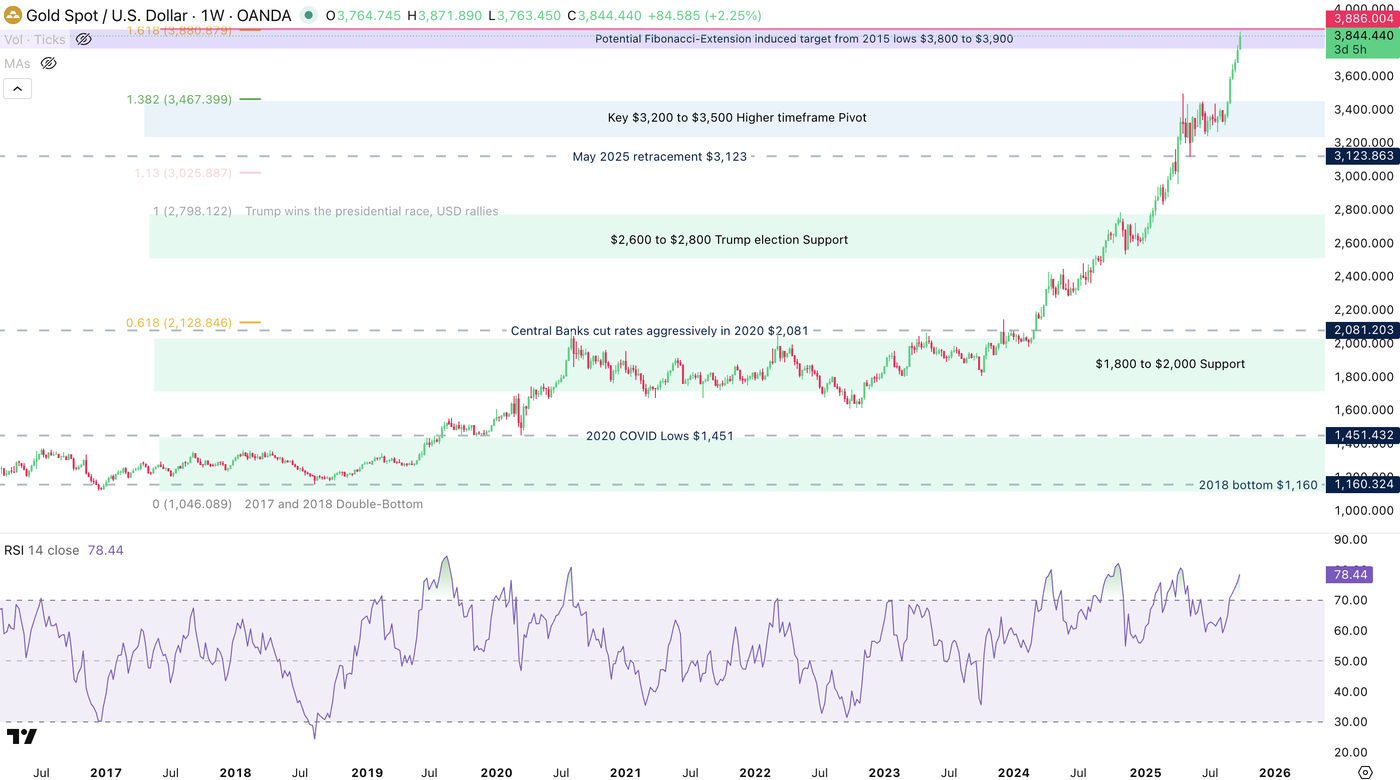The image size is (1400, 780).
Task: Click the TradingView logo
Action: 22,737
